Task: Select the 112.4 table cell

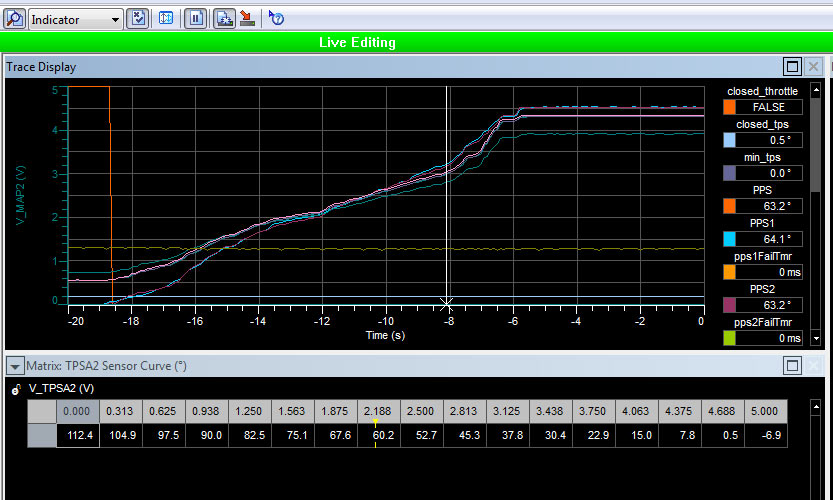Action: 78,435
